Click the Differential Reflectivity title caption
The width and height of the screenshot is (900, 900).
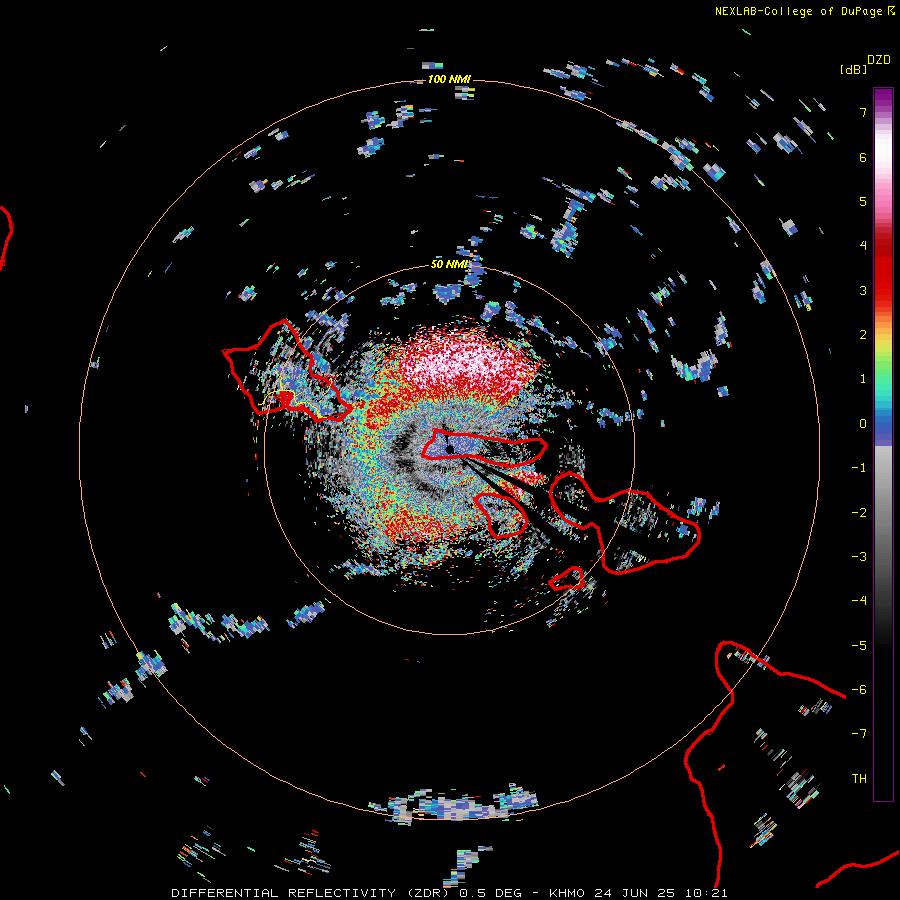point(450,893)
